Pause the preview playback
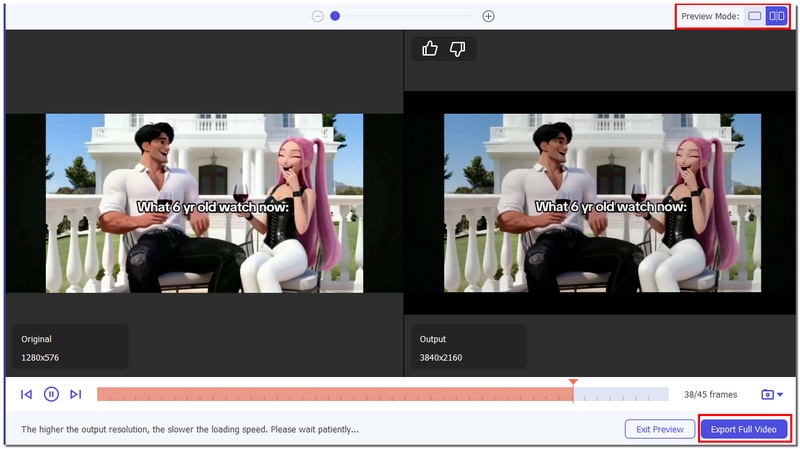 [51, 394]
